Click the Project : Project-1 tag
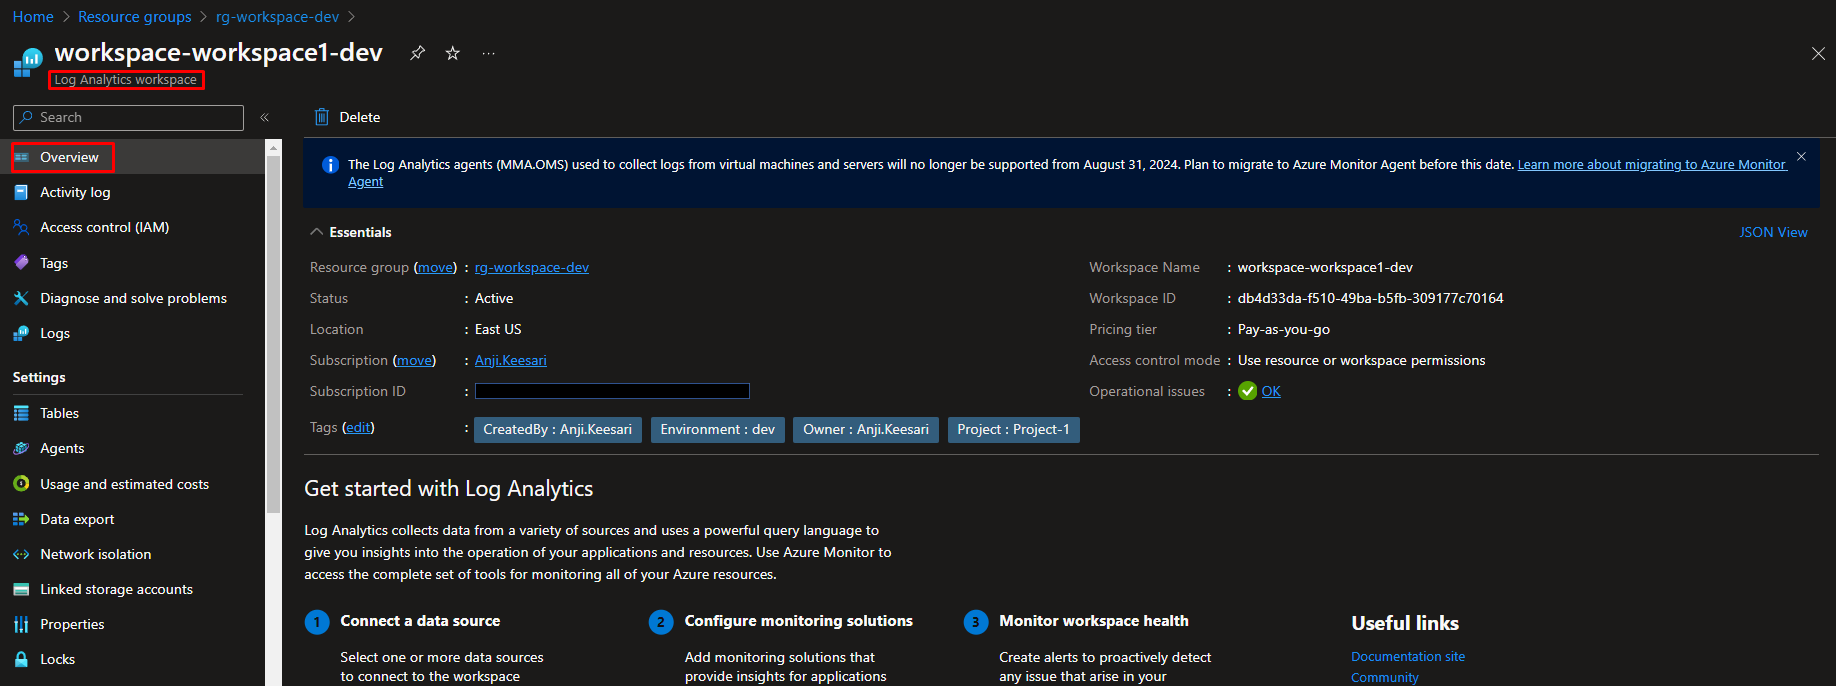1836x686 pixels. point(1014,429)
